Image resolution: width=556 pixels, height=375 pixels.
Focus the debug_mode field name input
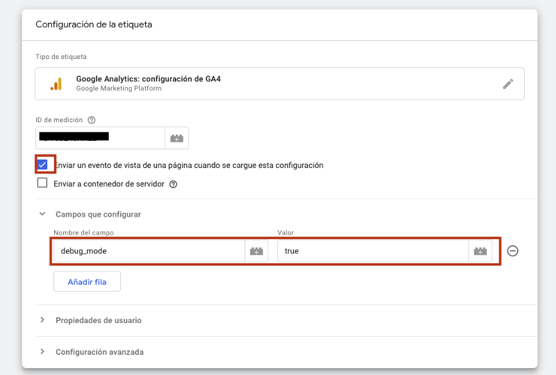[149, 251]
